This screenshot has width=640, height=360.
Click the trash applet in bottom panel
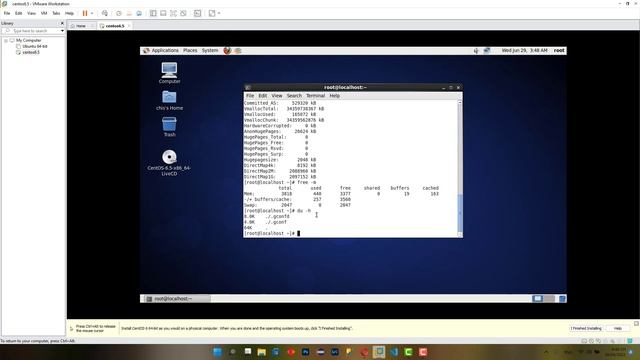pyautogui.click(x=562, y=299)
